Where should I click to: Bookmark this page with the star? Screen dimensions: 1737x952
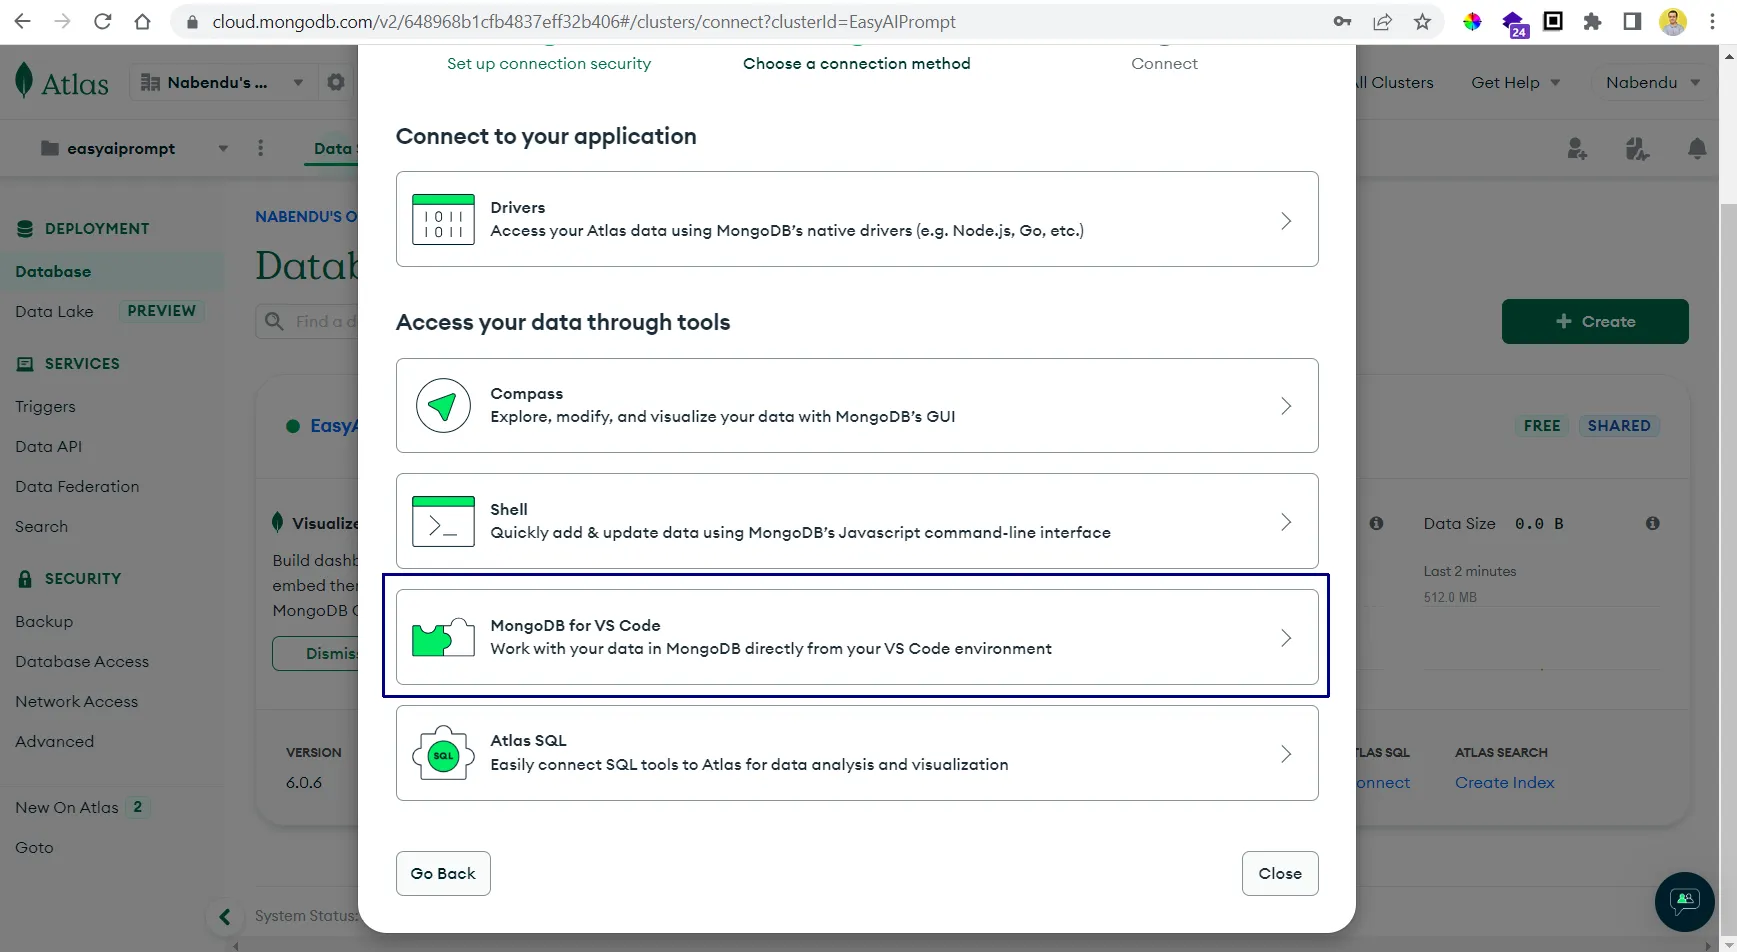(1422, 21)
